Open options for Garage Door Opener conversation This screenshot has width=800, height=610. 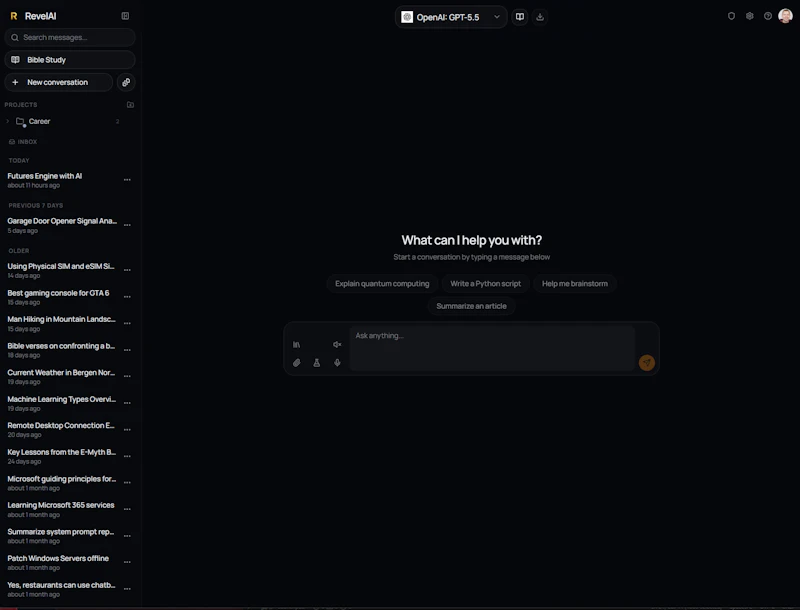pyautogui.click(x=127, y=225)
